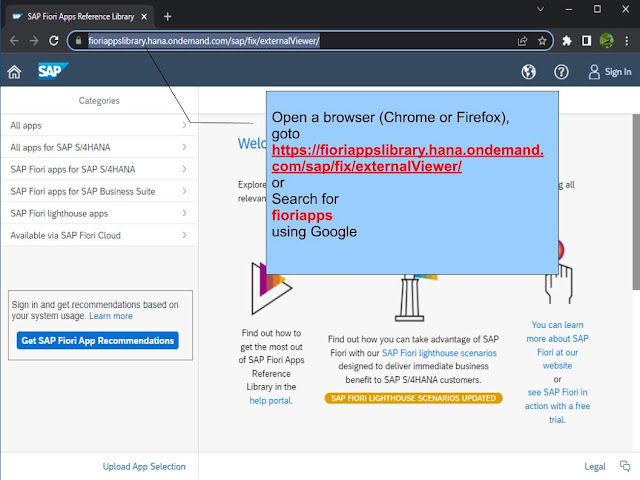Open the Chrome profile avatar
Screen dimensions: 640x480
(x=607, y=41)
